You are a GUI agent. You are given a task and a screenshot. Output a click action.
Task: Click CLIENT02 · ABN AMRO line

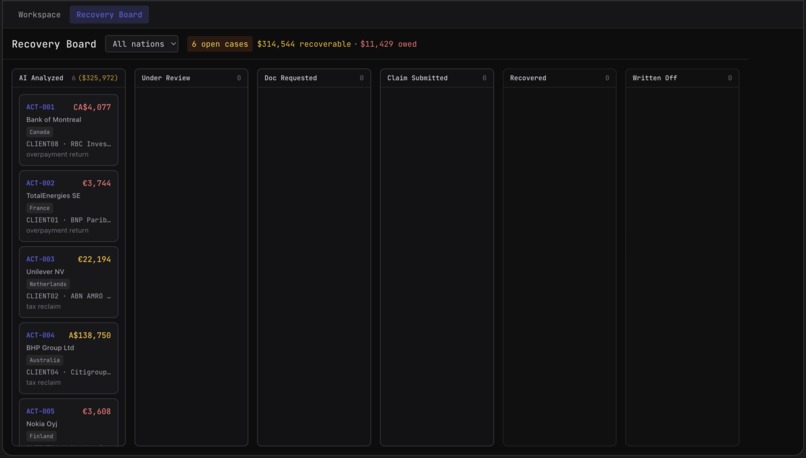(68, 296)
